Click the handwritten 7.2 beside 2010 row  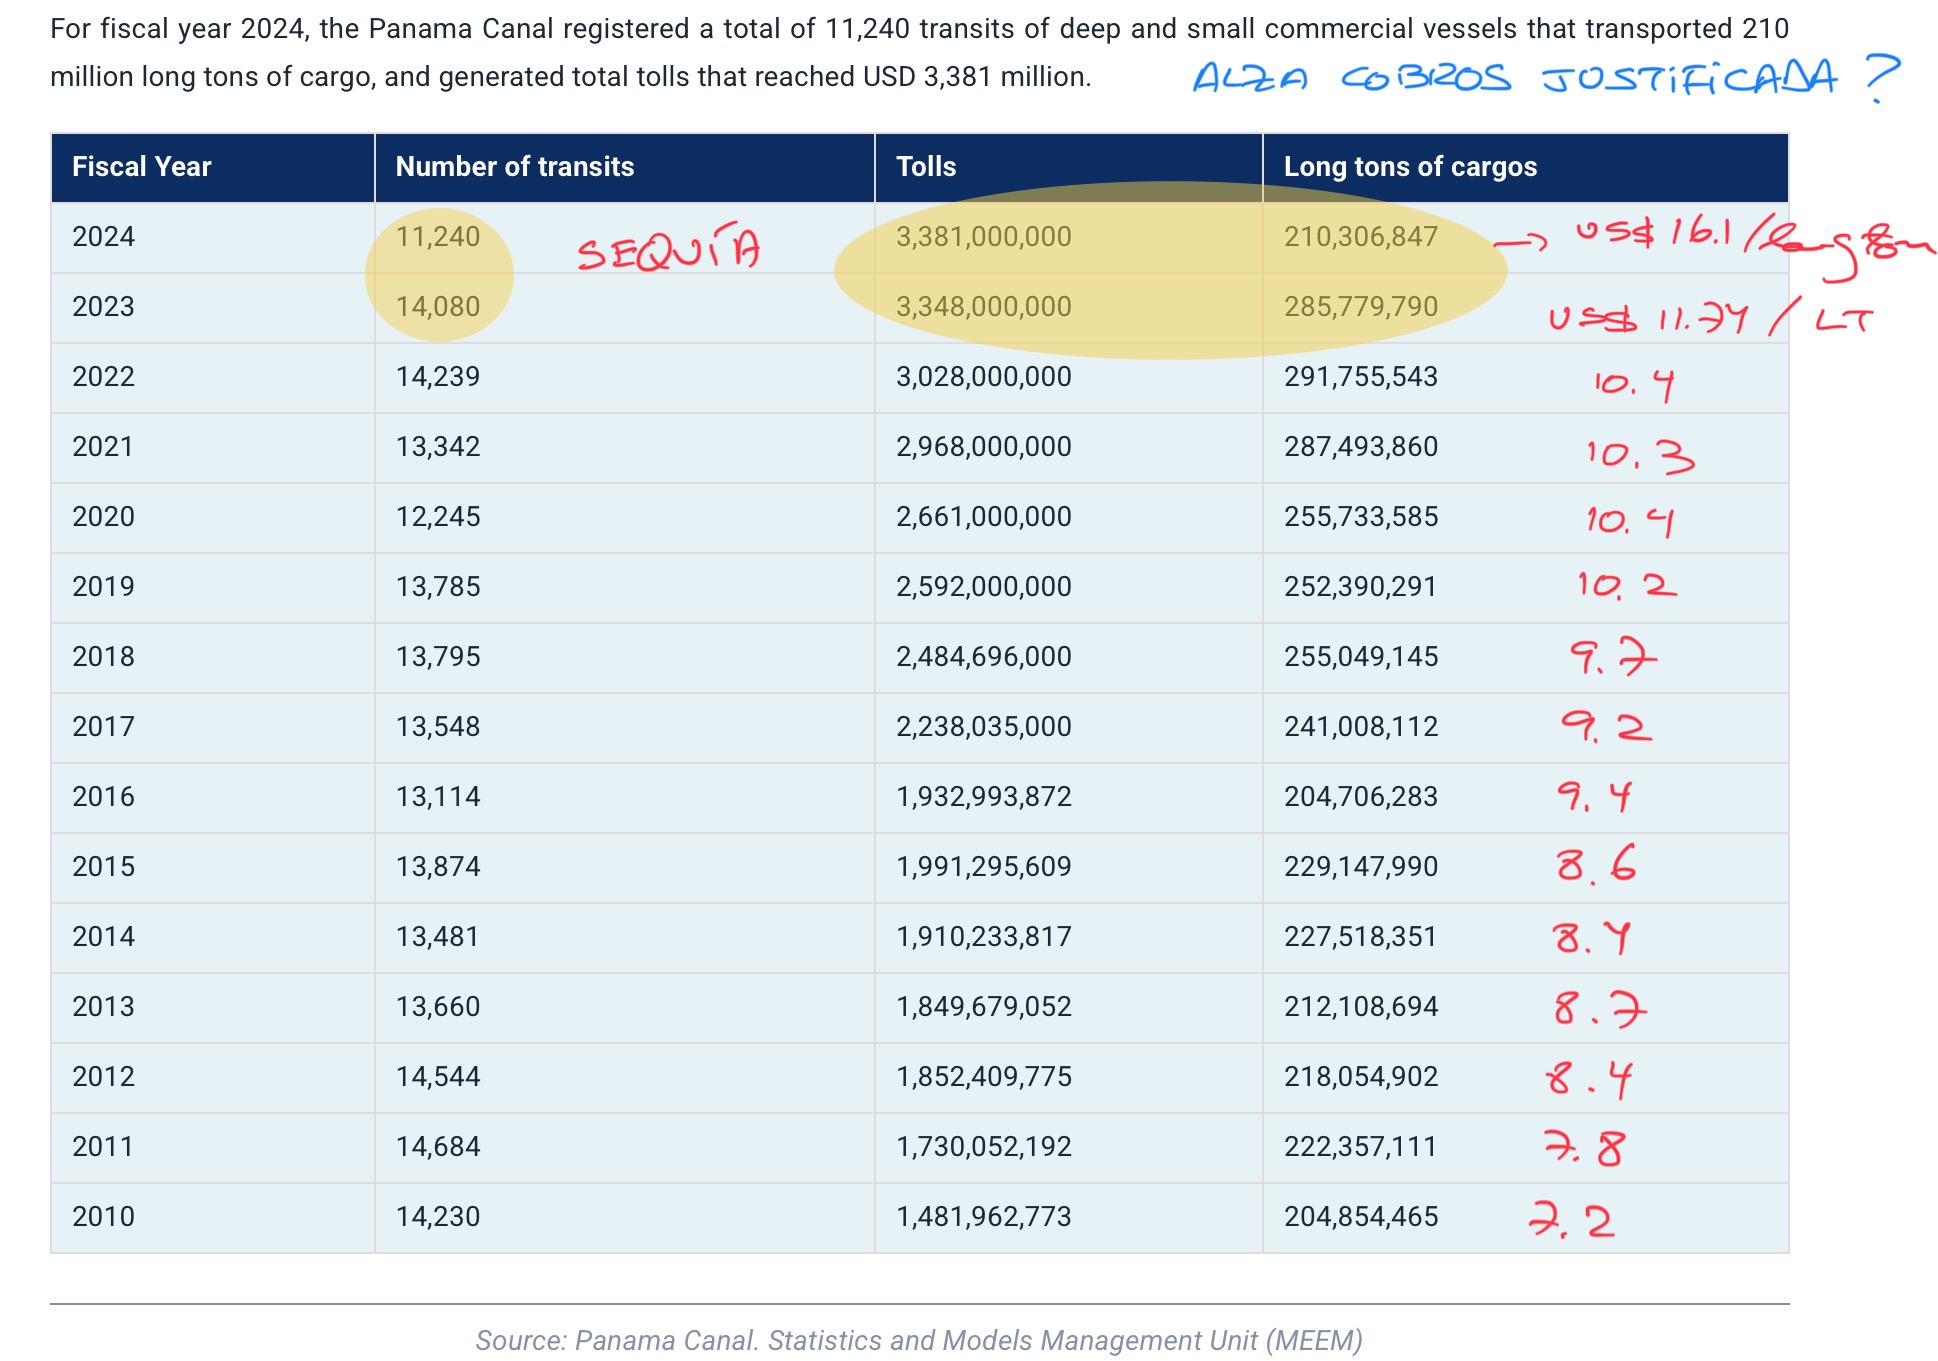[x=1572, y=1220]
